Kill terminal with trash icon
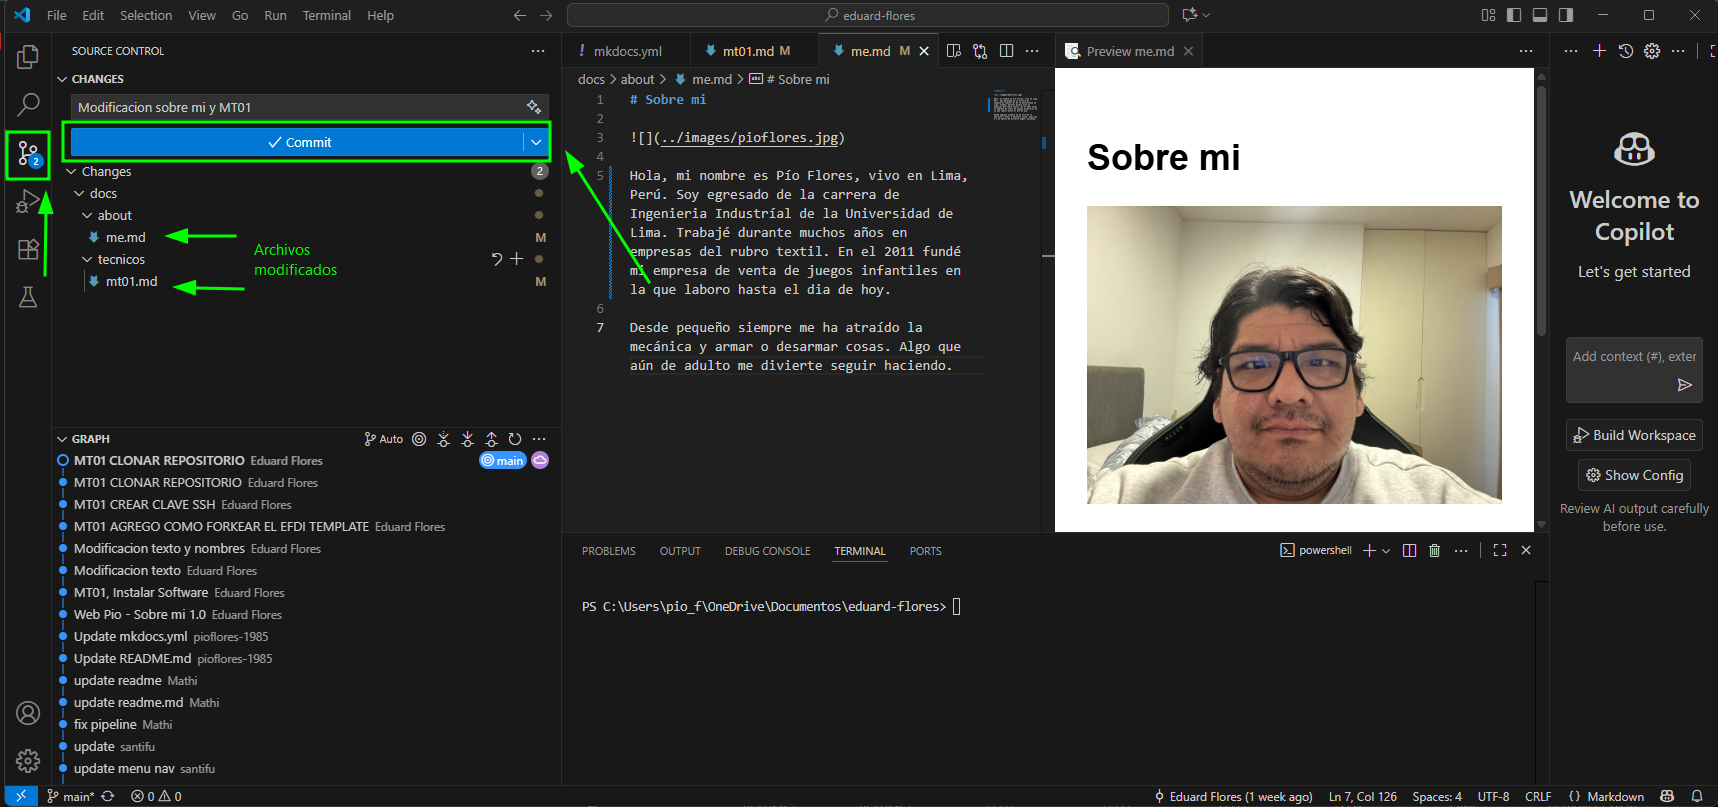1718x807 pixels. (x=1434, y=551)
